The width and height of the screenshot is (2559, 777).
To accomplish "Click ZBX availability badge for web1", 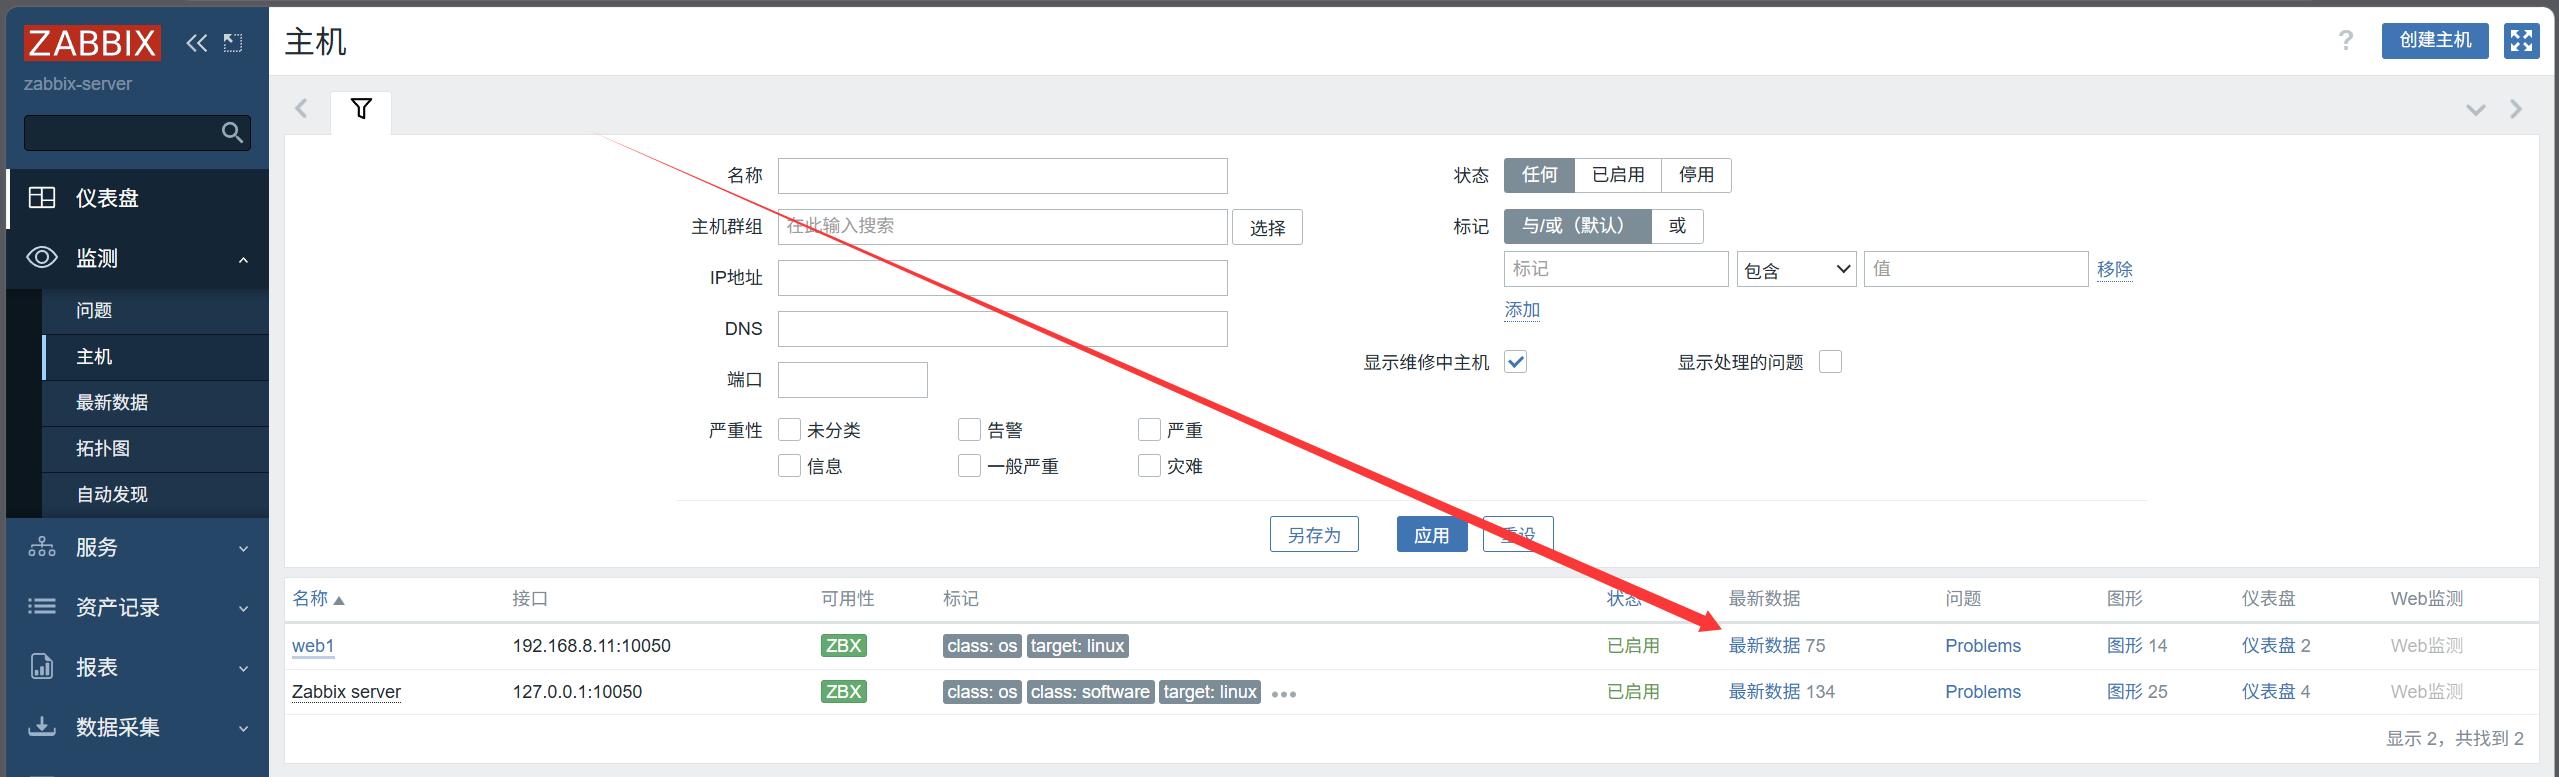I will (843, 645).
